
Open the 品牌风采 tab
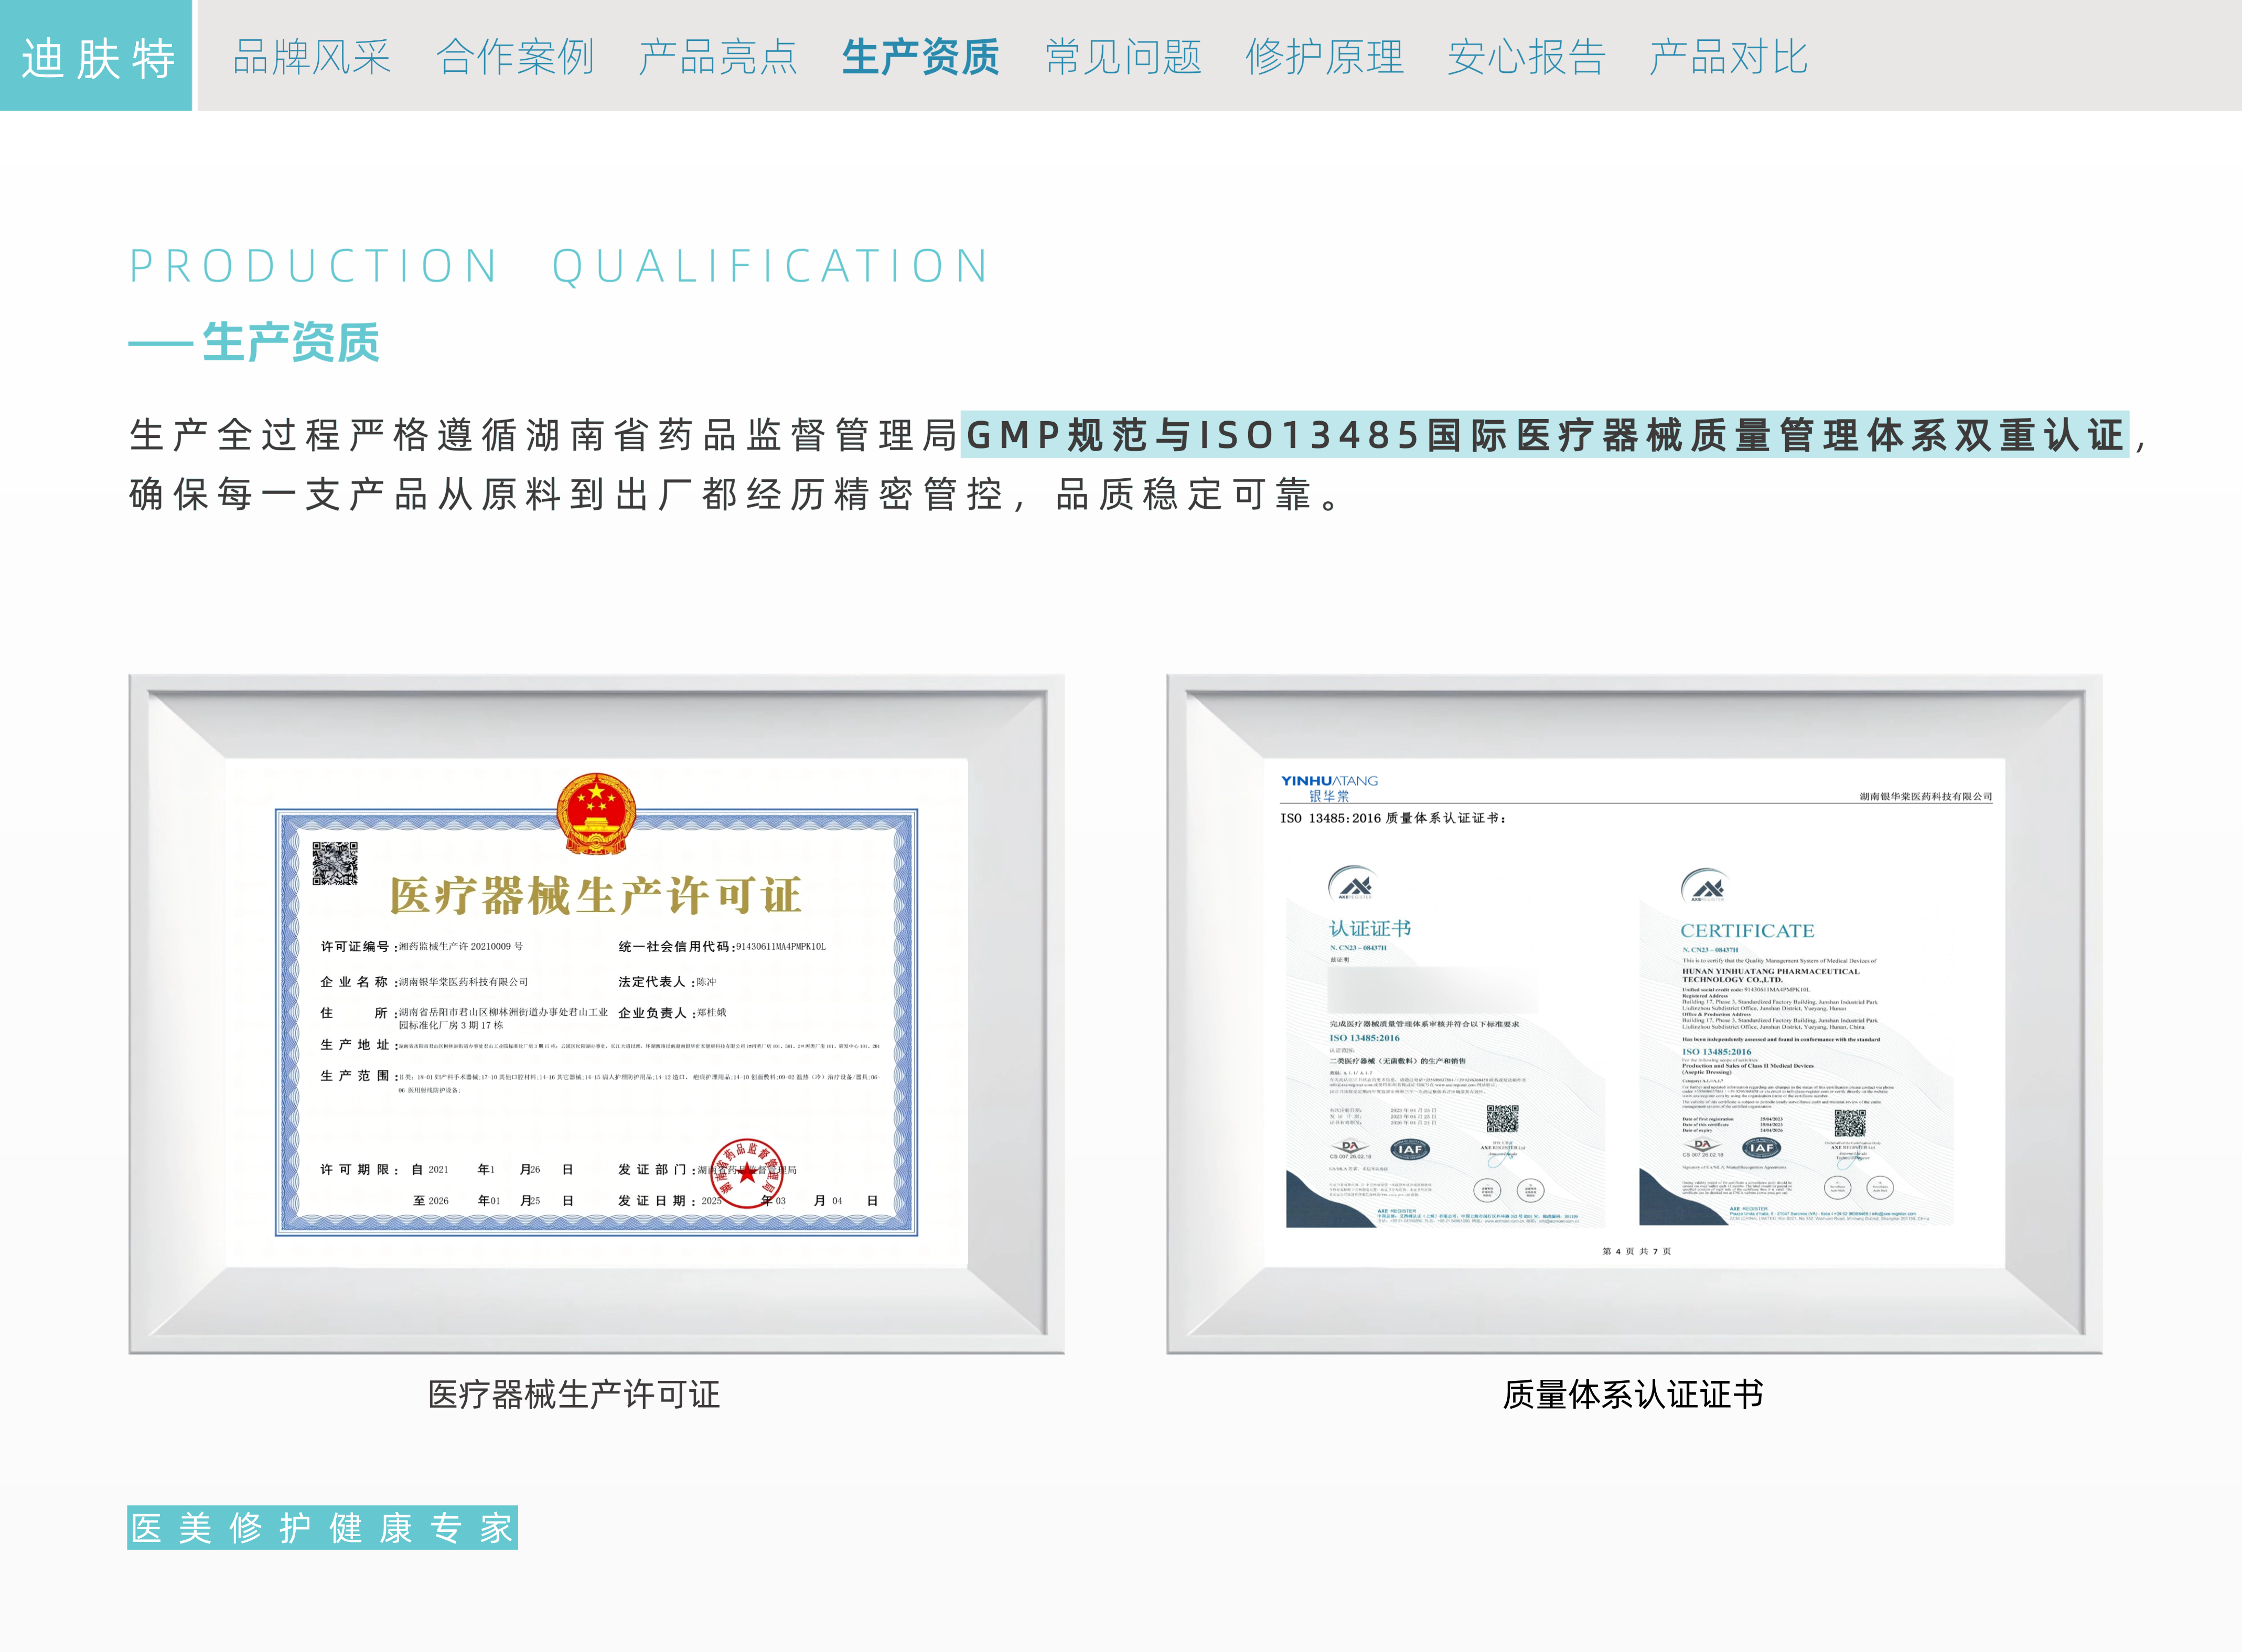(x=311, y=57)
